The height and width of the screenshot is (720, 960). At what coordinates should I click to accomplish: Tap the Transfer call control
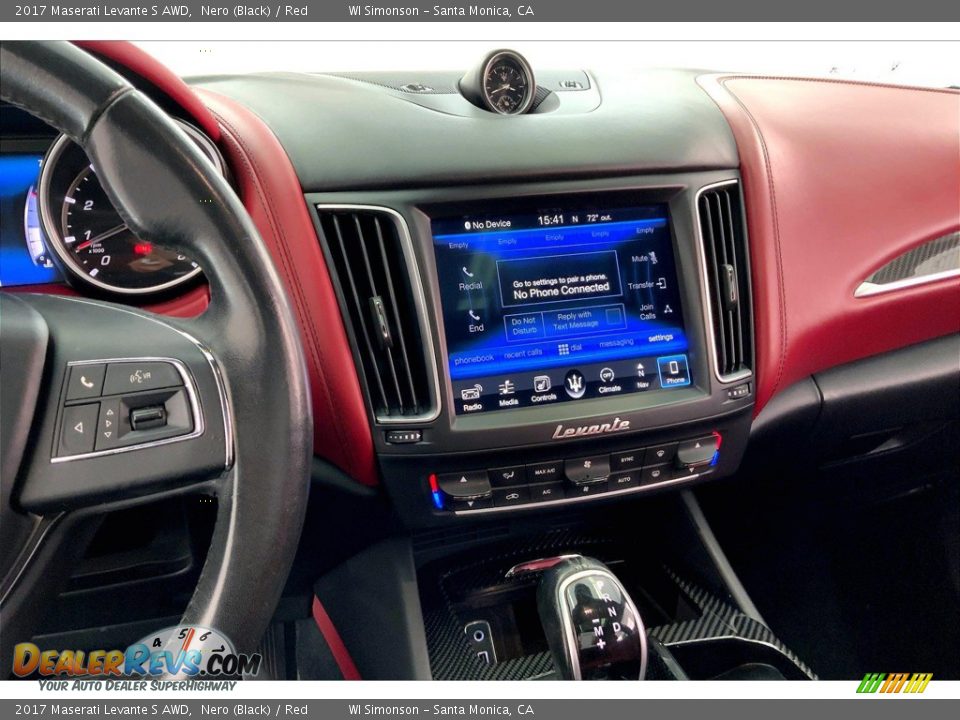pos(647,284)
